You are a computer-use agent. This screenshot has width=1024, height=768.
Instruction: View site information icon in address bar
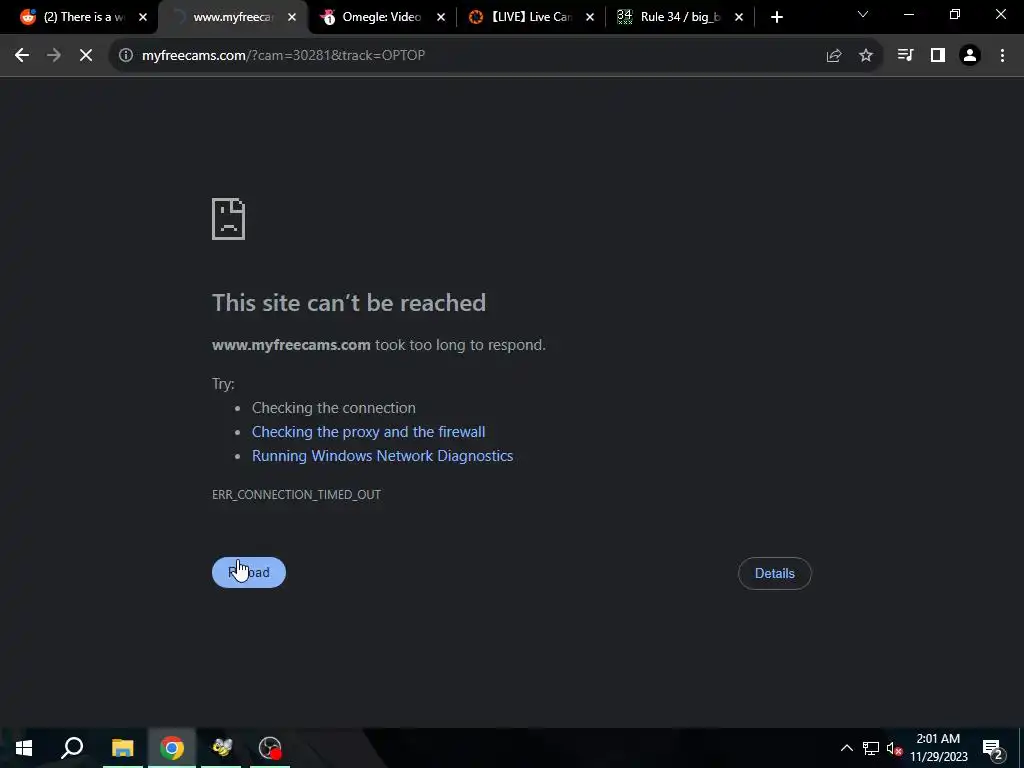[x=125, y=56]
